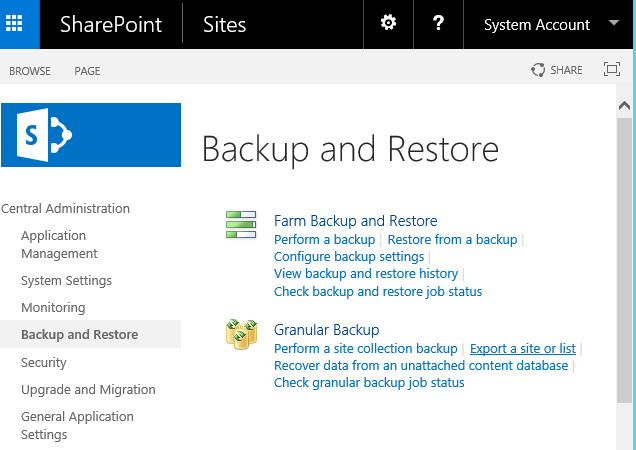Open the app launcher grid icon
Viewport: 636px width, 450px height.
tap(14, 23)
